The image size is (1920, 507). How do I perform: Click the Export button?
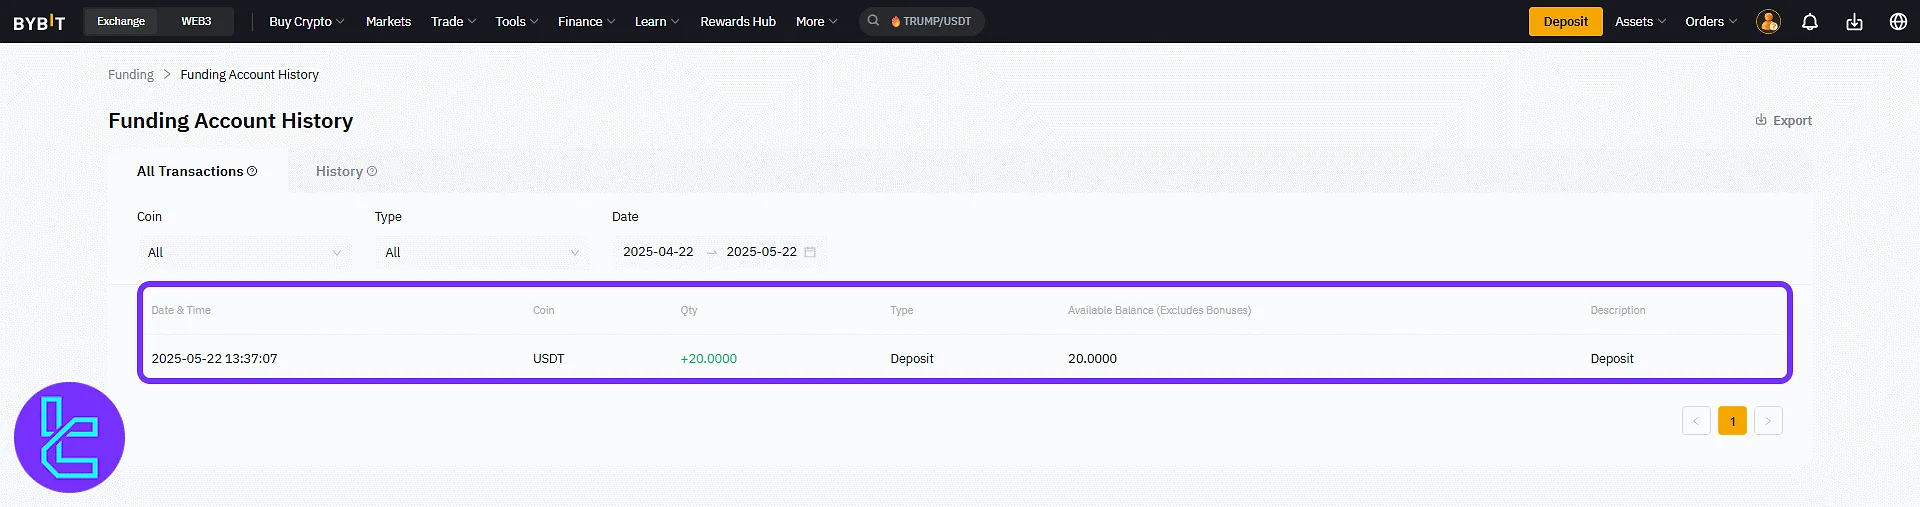(1783, 120)
